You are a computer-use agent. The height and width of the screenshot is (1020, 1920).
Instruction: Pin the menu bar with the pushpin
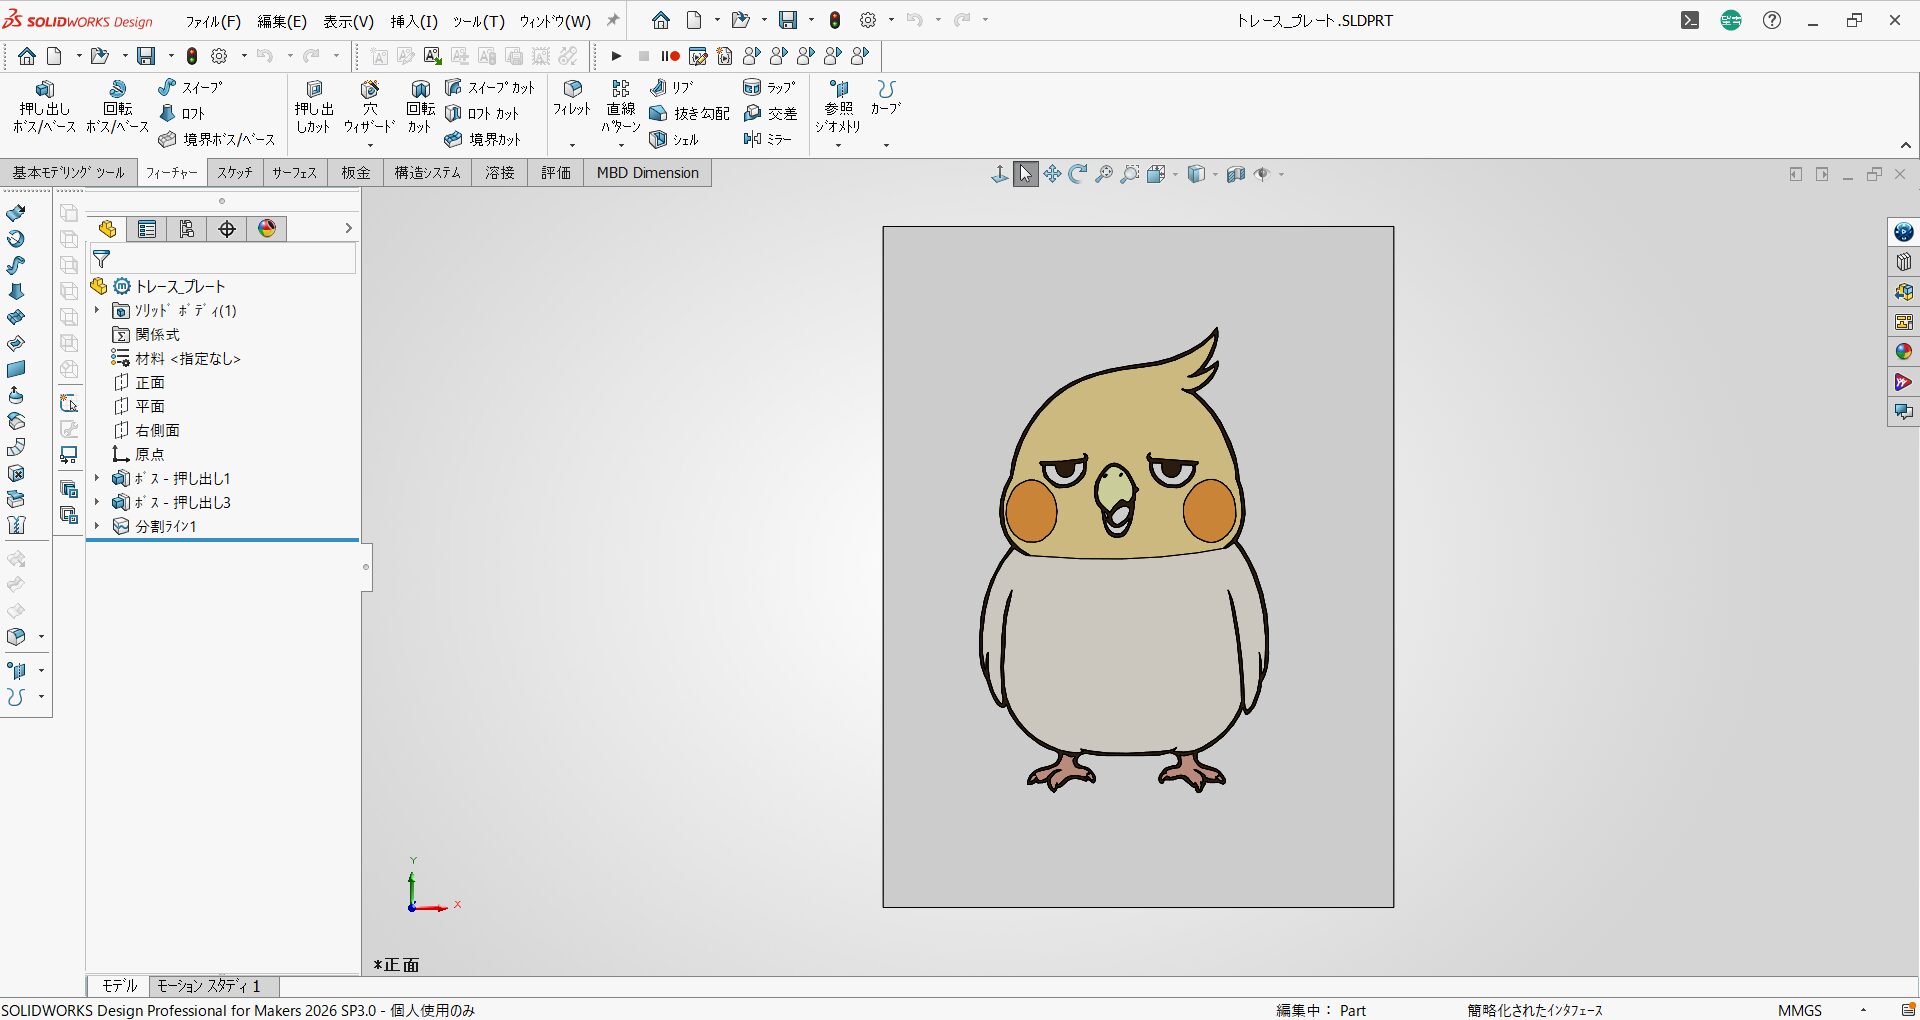click(613, 20)
